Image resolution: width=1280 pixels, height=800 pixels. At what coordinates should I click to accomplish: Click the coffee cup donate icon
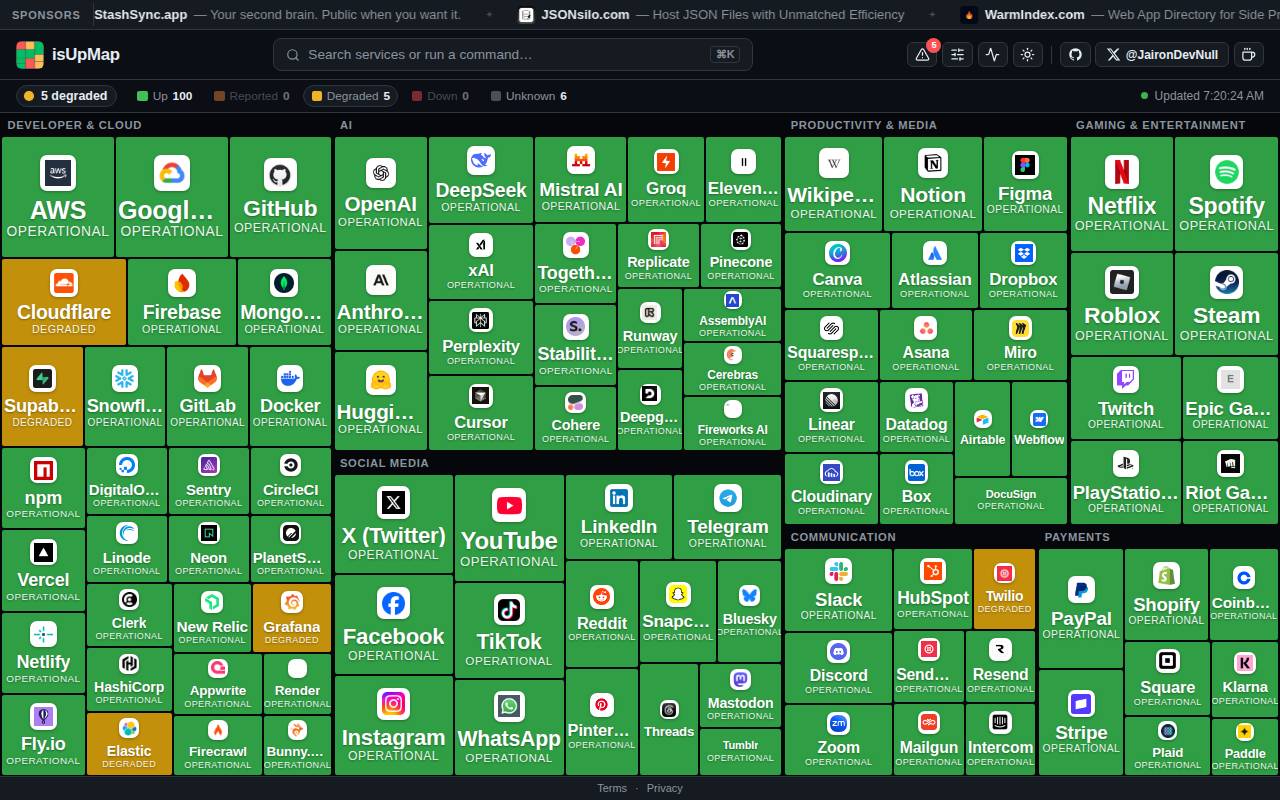tap(1248, 55)
